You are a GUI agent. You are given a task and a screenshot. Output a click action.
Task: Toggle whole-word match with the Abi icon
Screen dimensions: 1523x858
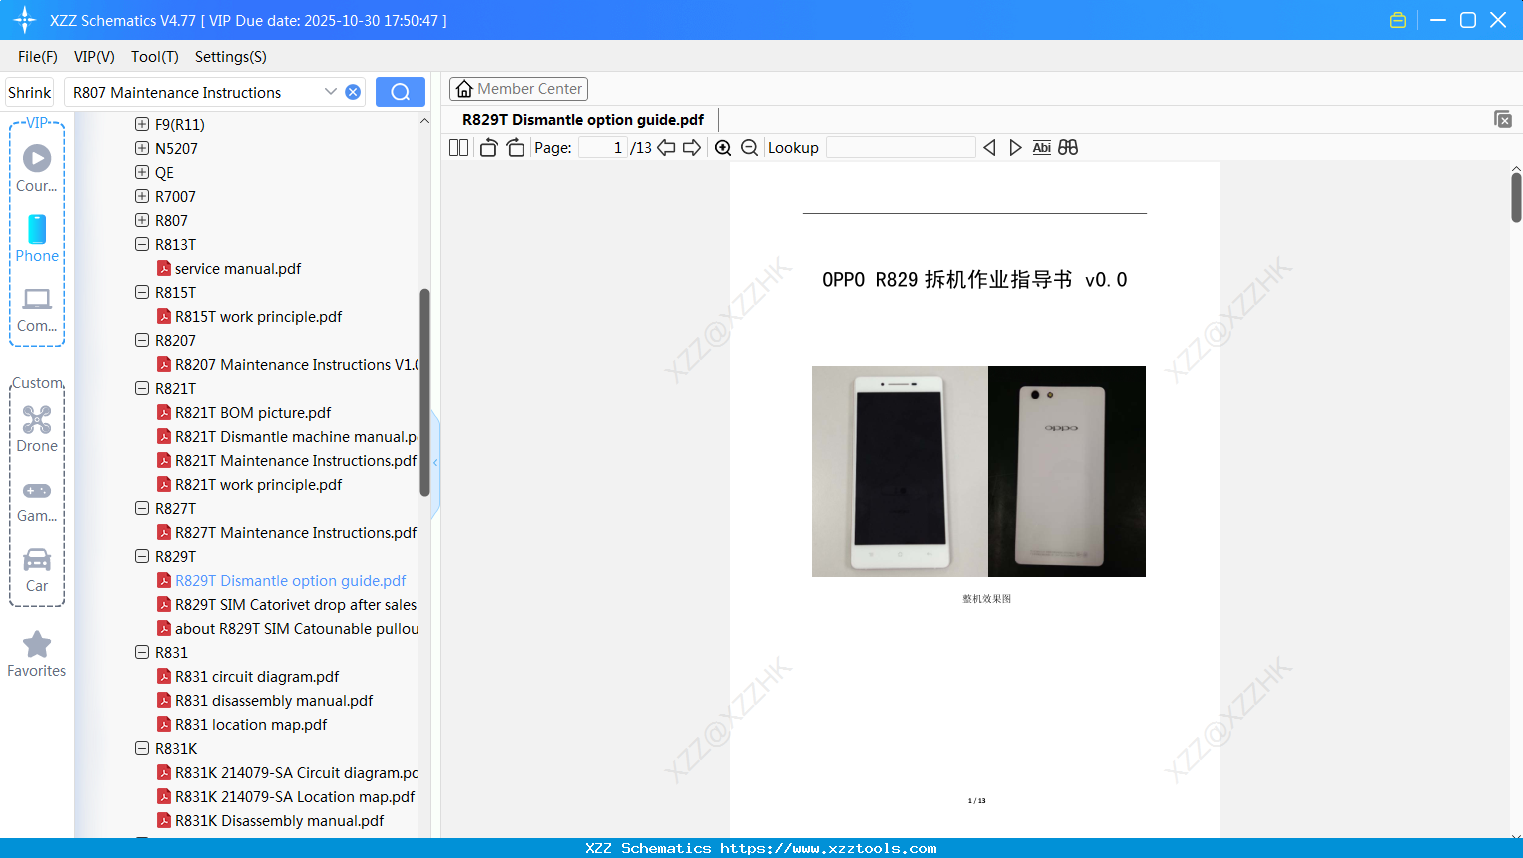pyautogui.click(x=1042, y=147)
